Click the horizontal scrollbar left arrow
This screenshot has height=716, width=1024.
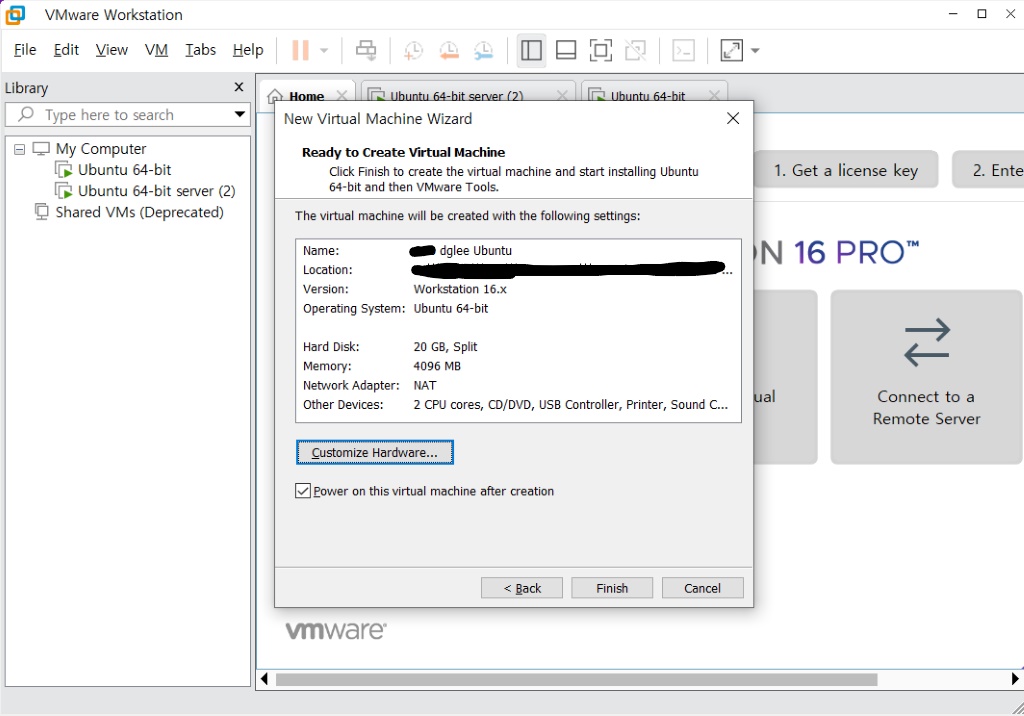264,679
